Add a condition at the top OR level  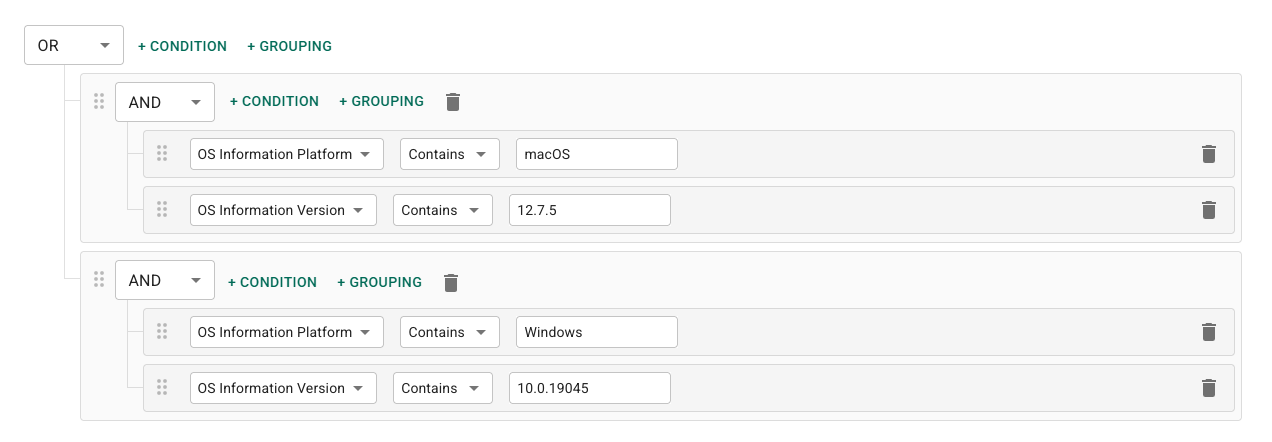182,46
